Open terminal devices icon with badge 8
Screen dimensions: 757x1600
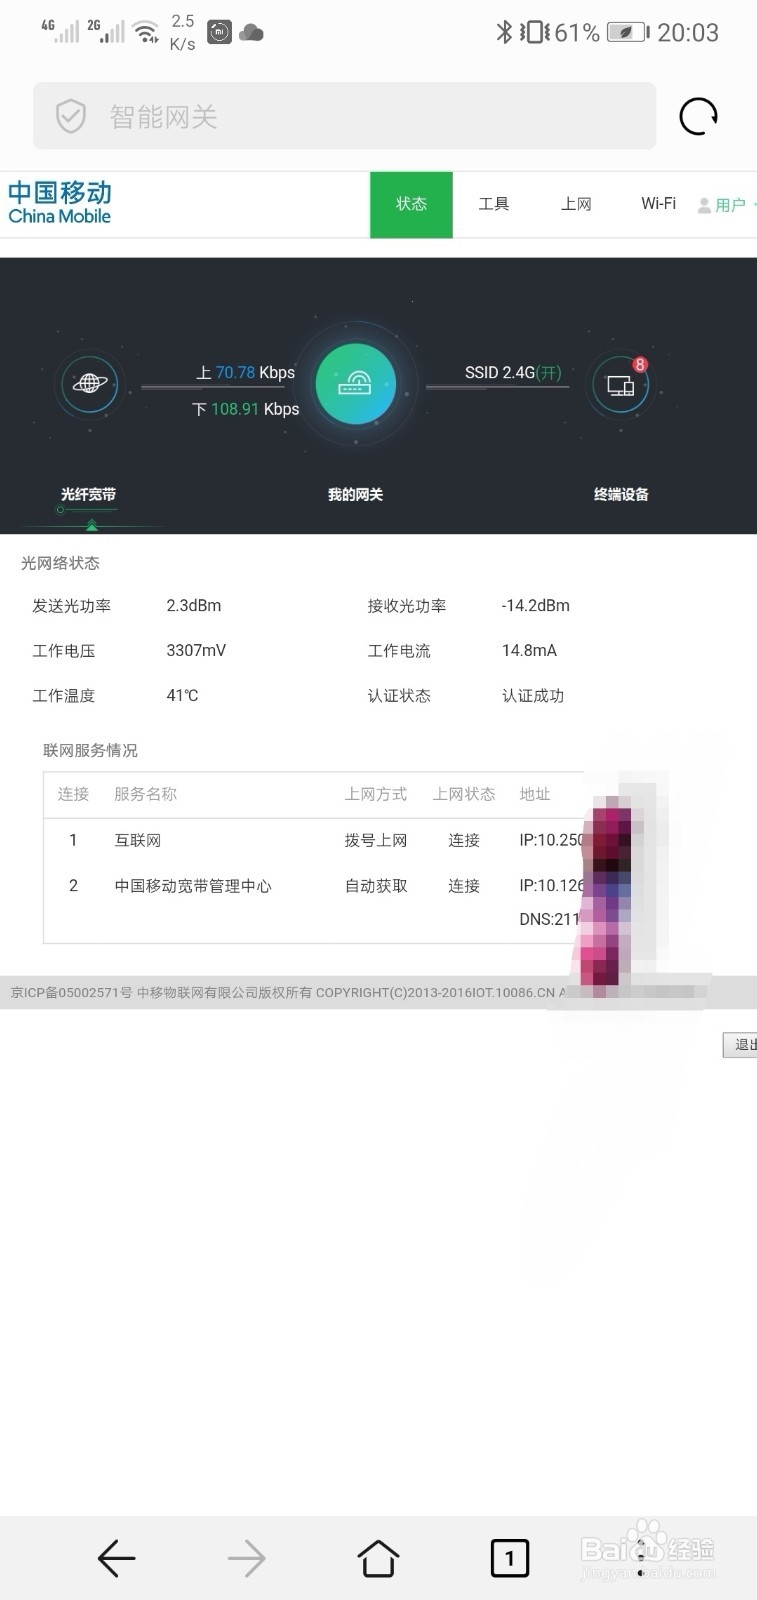620,384
